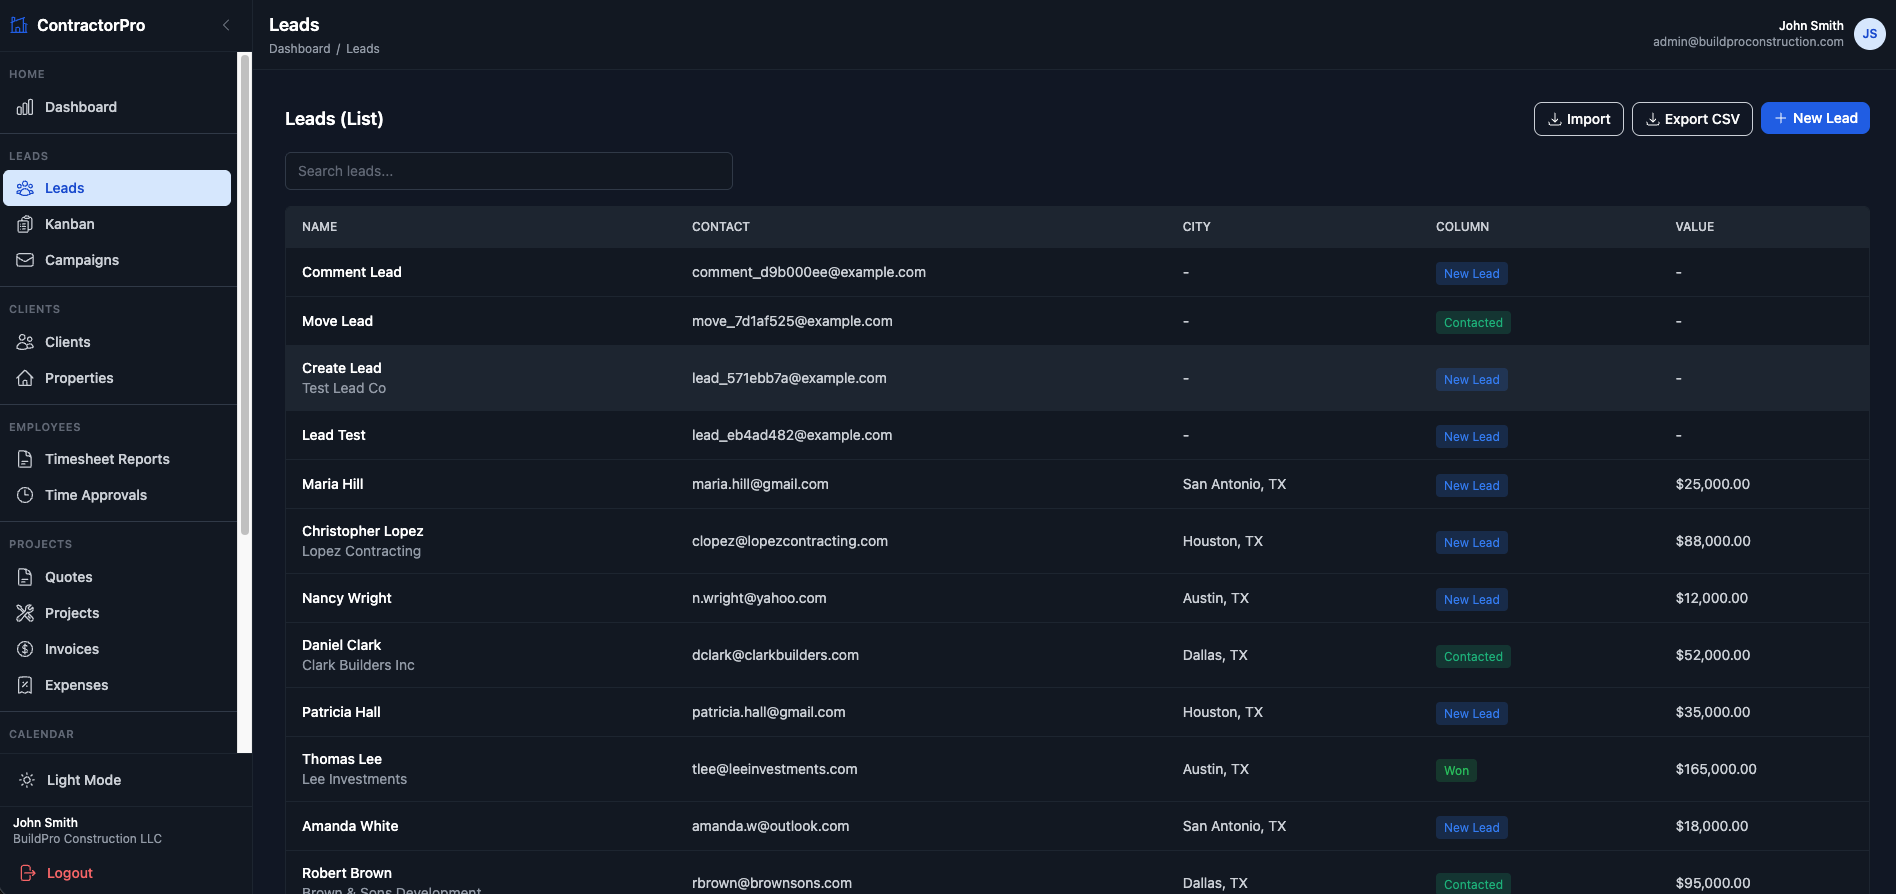Viewport: 1896px width, 894px height.
Task: Click the Expenses receipt icon
Action: 25,685
